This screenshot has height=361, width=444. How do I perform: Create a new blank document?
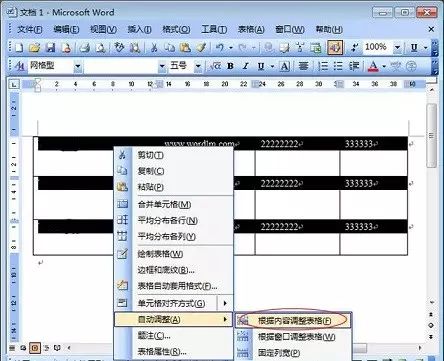click(x=19, y=48)
